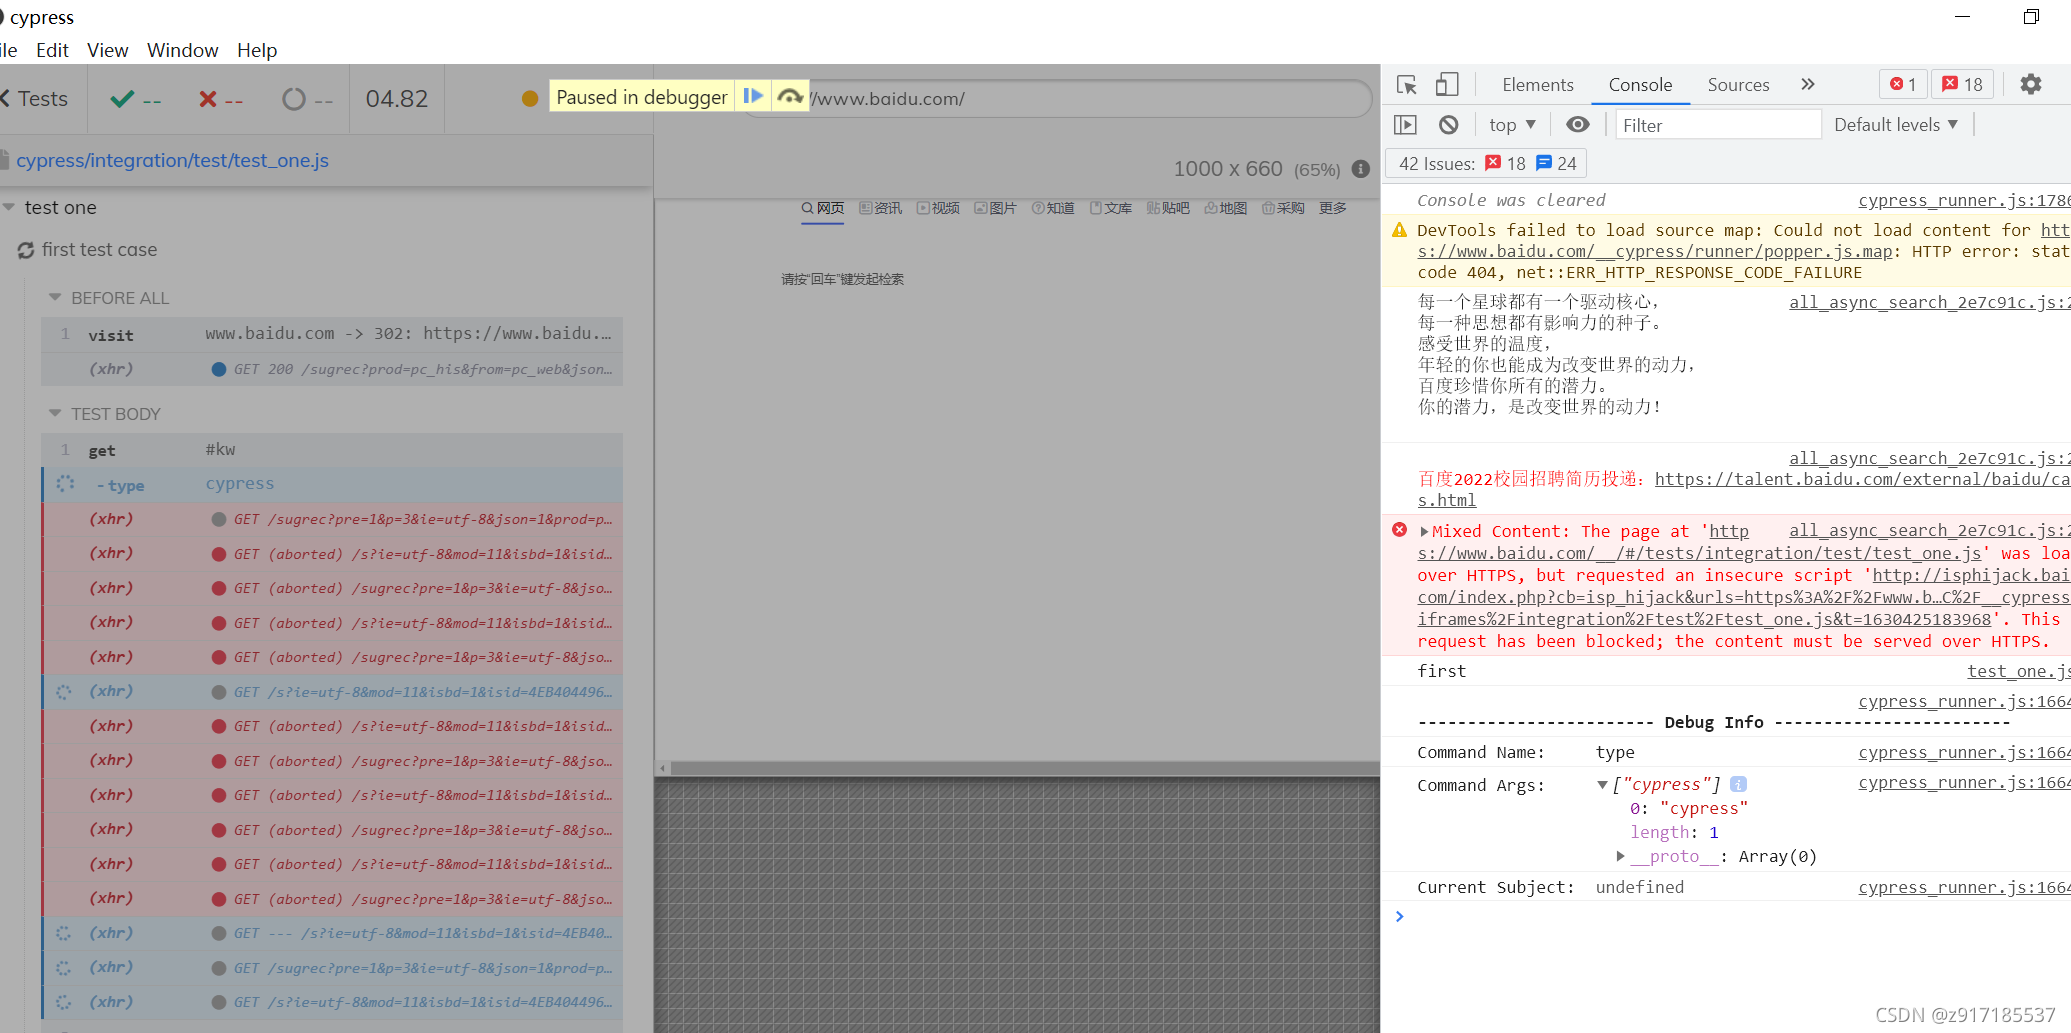Open Help menu

257,50
